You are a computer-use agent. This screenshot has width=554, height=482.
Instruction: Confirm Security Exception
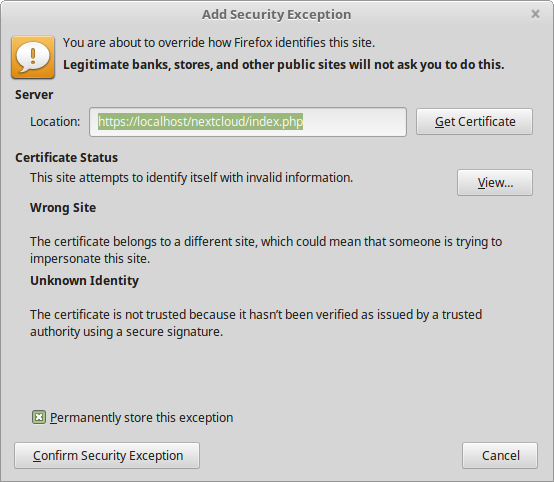(x=107, y=455)
